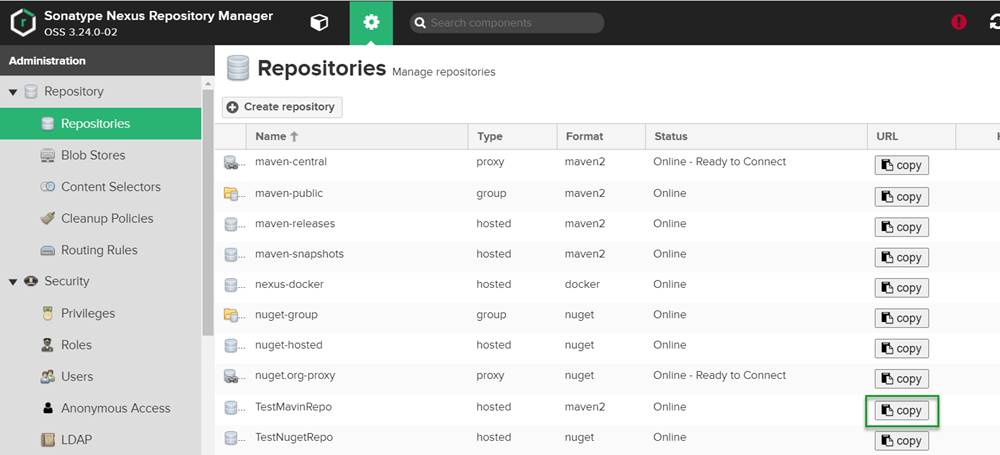Image resolution: width=1000 pixels, height=455 pixels.
Task: Collapse the Repository tree section
Action: [x=13, y=92]
